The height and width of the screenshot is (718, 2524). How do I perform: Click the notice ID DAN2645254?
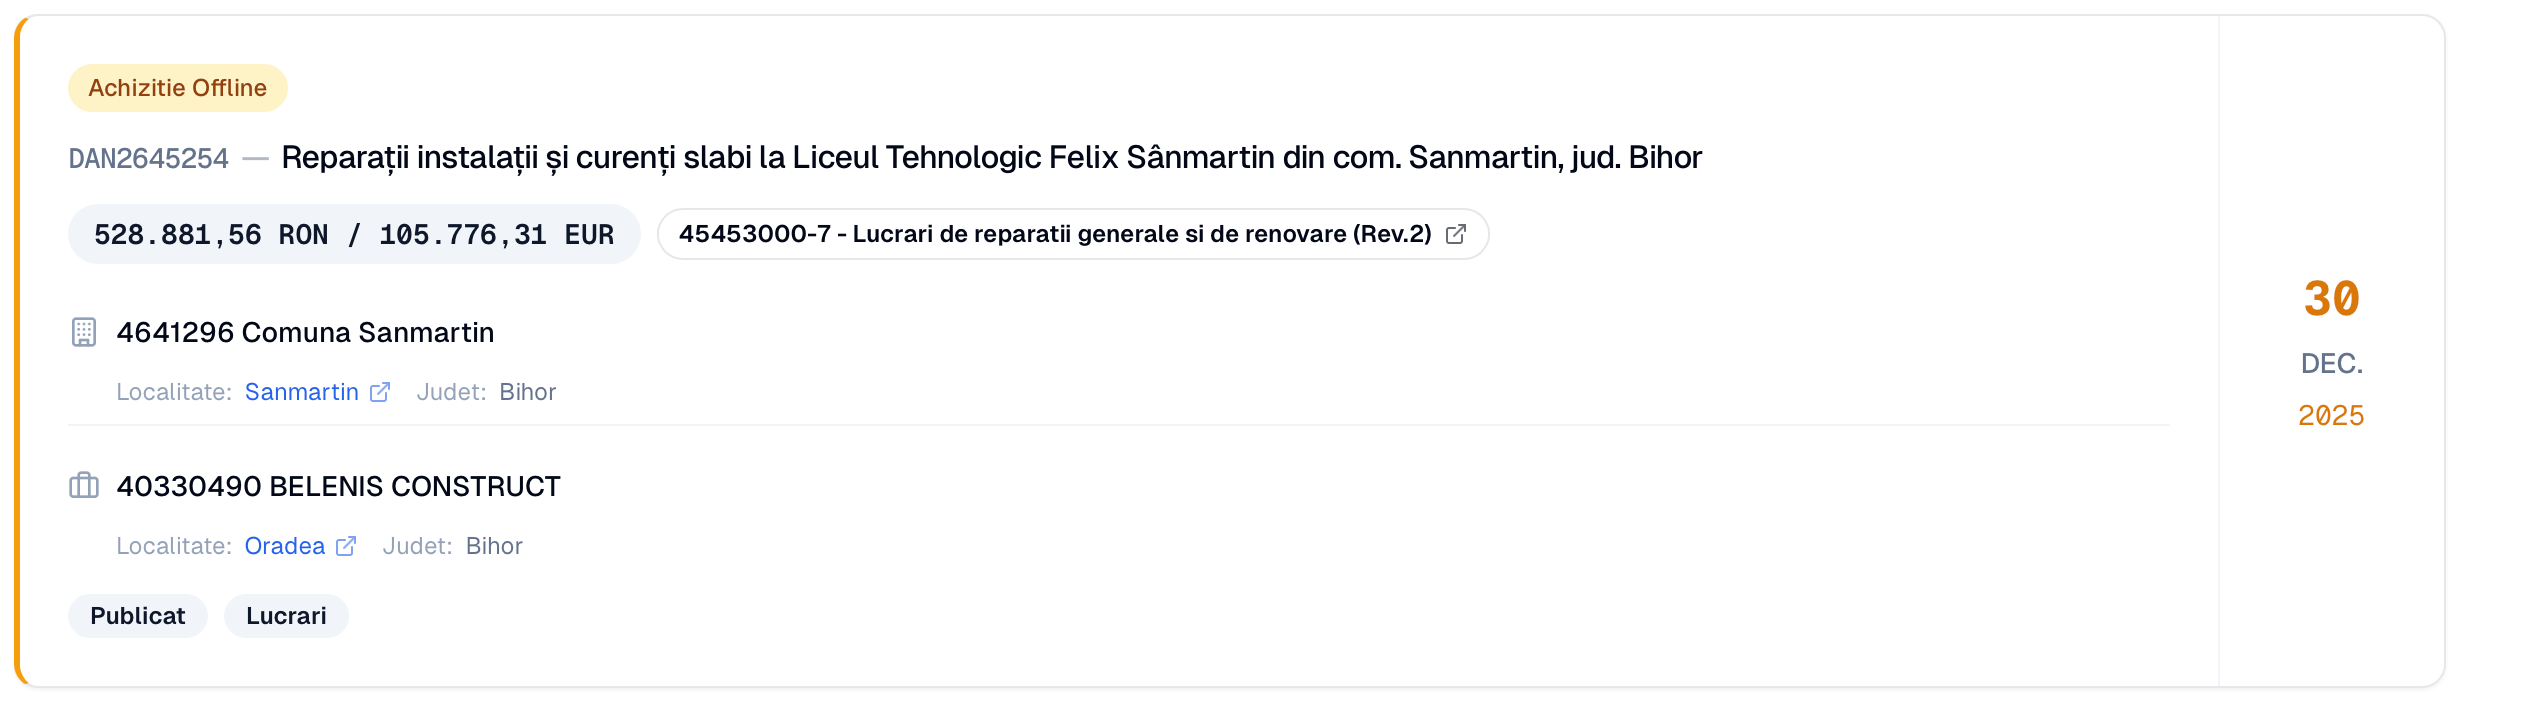point(148,159)
